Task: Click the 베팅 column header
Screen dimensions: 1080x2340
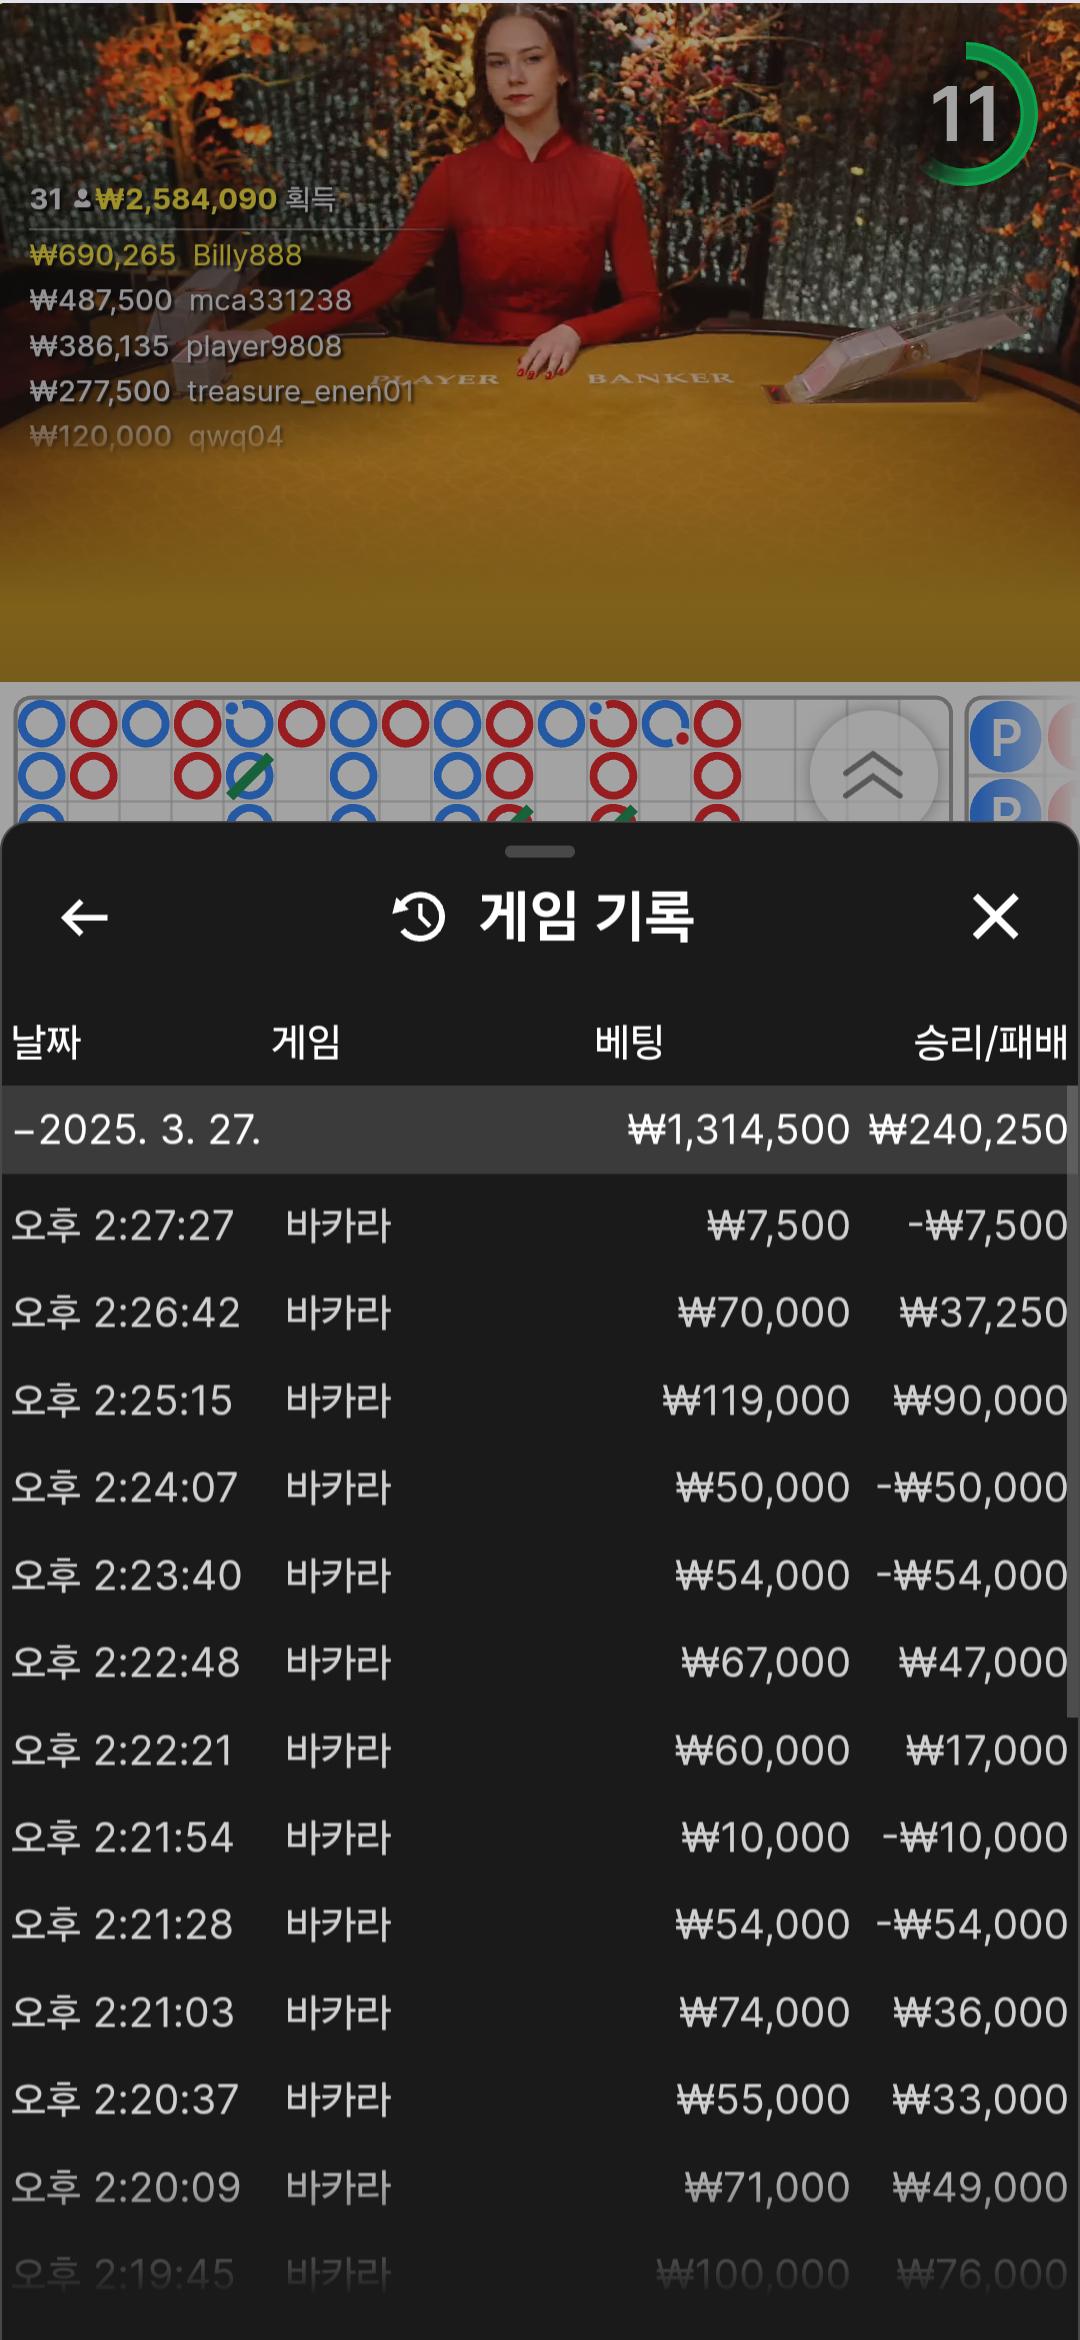Action: pos(629,1042)
